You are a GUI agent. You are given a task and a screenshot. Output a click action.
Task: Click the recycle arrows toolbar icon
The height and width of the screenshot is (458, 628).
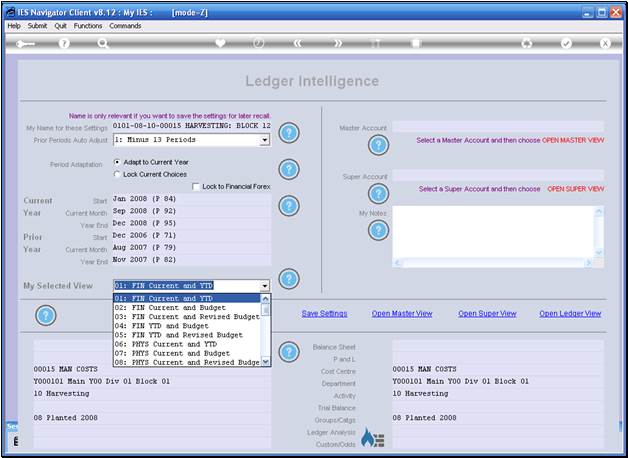527,43
